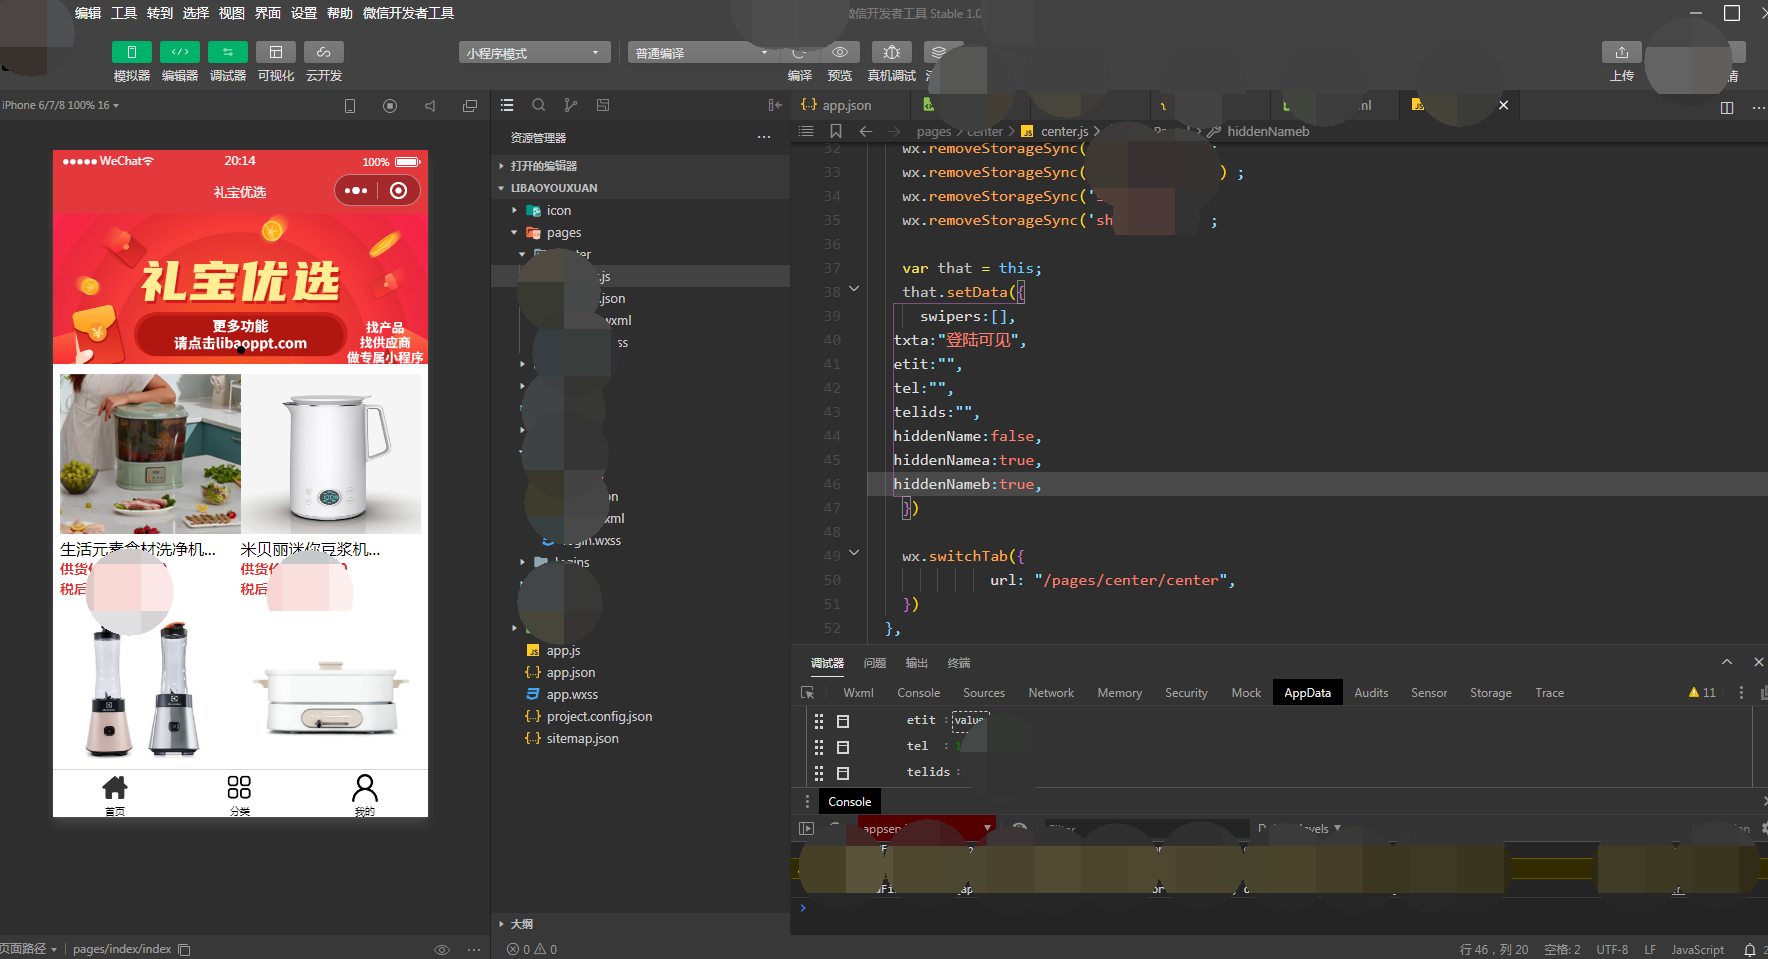Screen dimensions: 1768x959
Task: Open project.config.json in file tree
Action: (599, 716)
